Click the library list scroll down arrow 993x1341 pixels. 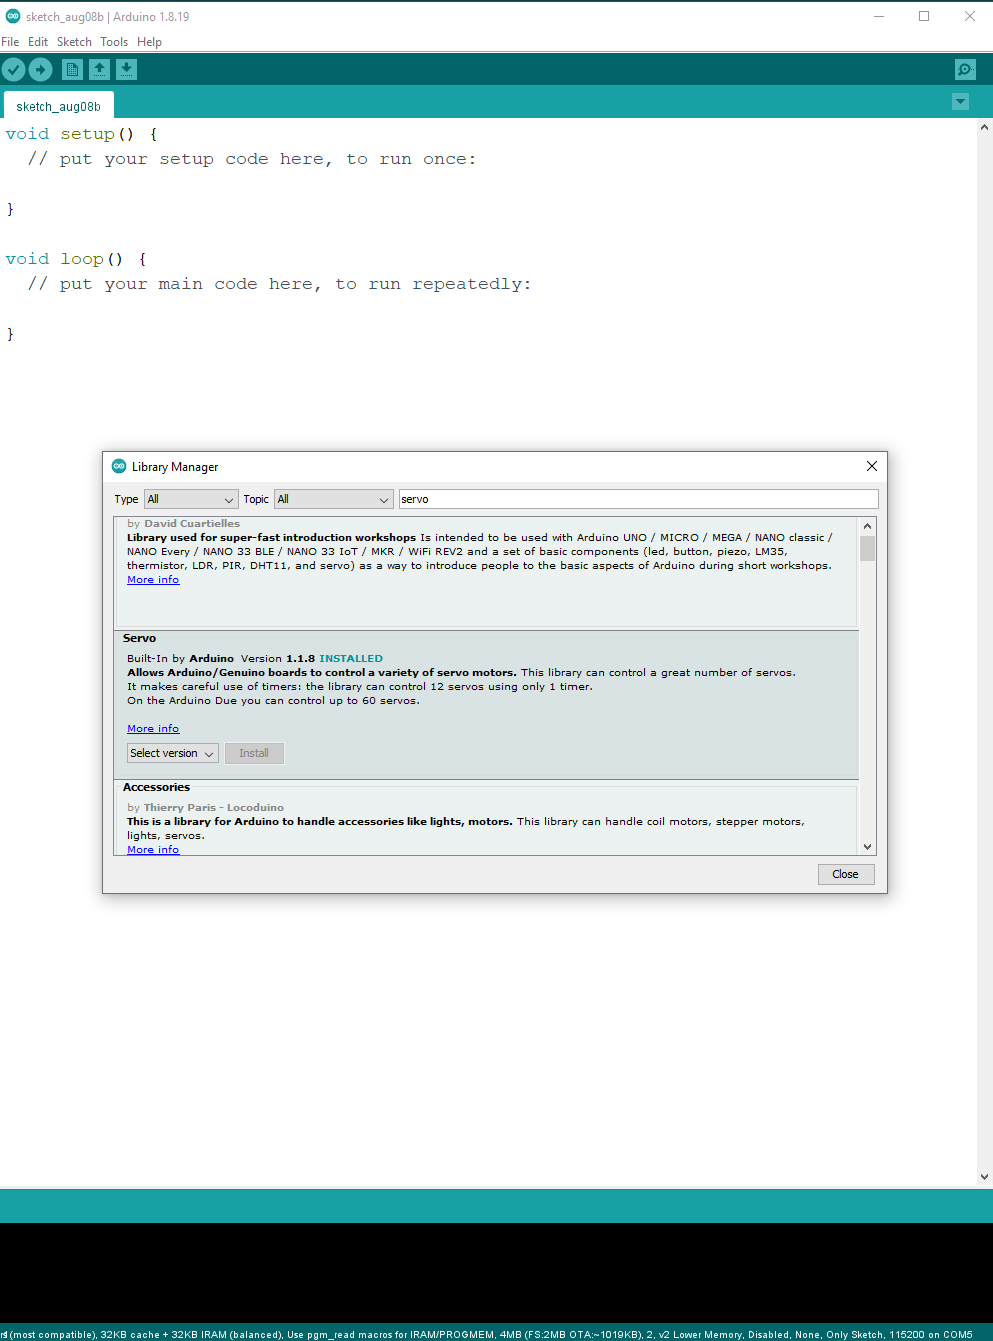click(867, 846)
